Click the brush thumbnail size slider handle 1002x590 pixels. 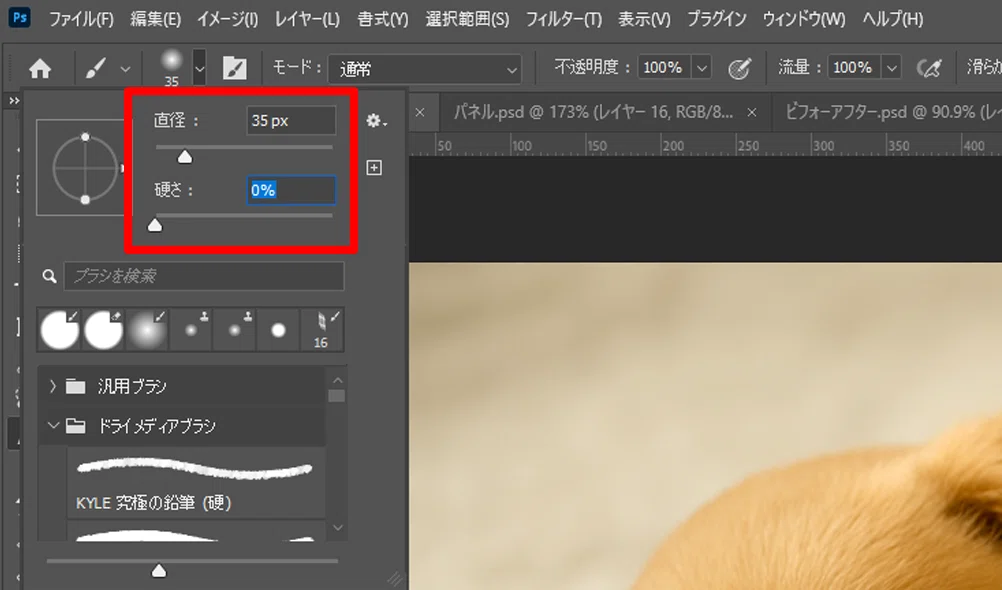pyautogui.click(x=158, y=570)
